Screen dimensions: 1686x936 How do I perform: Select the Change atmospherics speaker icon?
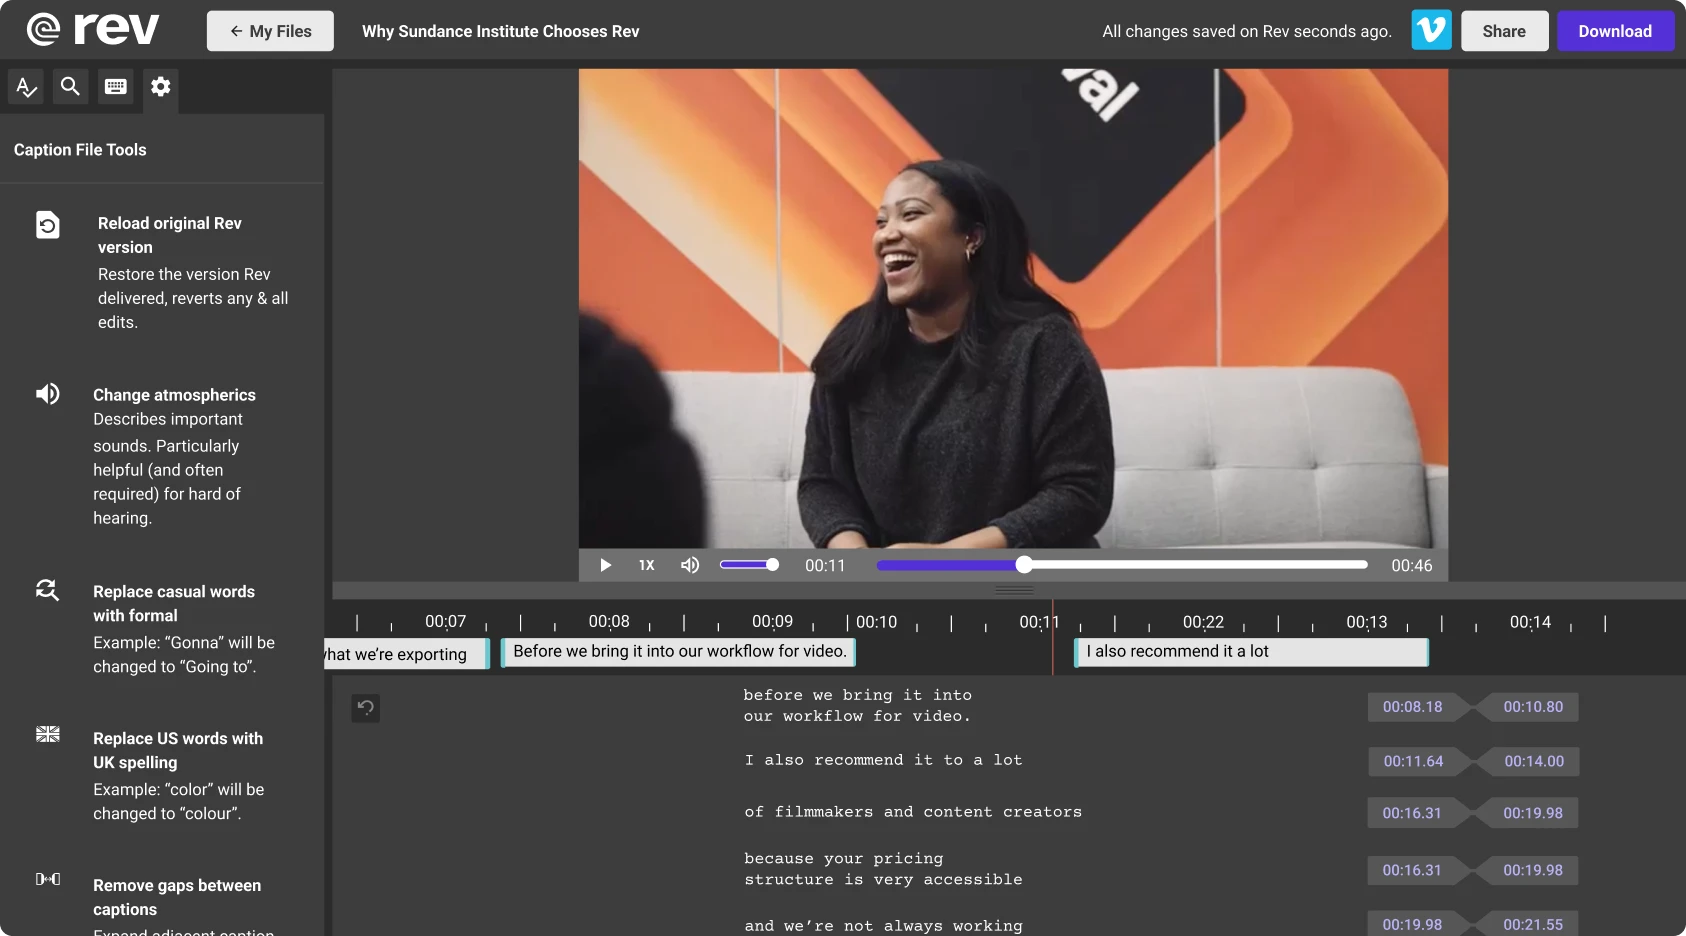(x=48, y=393)
